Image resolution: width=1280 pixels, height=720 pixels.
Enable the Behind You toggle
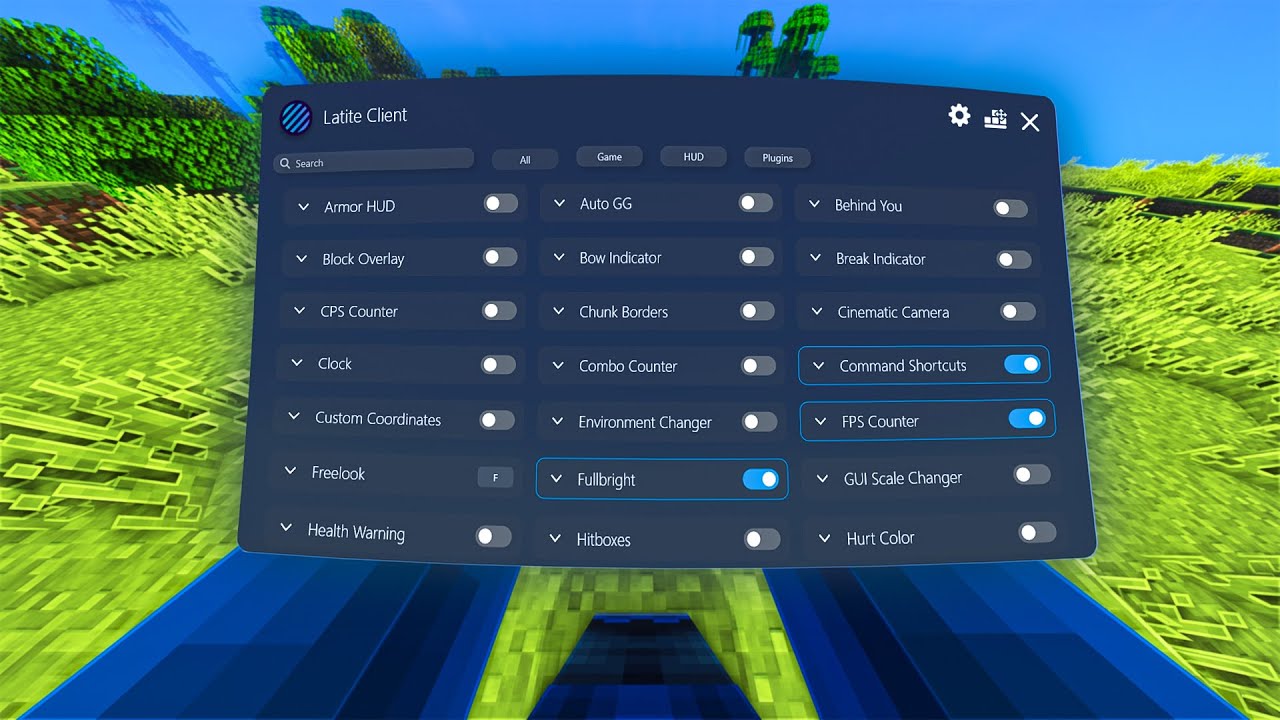click(x=1011, y=208)
